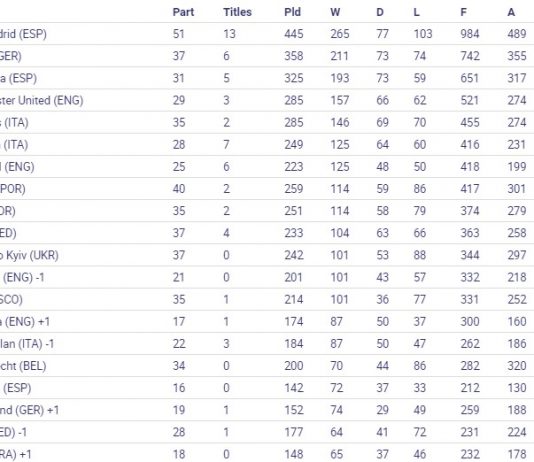Image resolution: width=534 pixels, height=462 pixels.
Task: Sort table by Part column header
Action: pyautogui.click(x=183, y=12)
